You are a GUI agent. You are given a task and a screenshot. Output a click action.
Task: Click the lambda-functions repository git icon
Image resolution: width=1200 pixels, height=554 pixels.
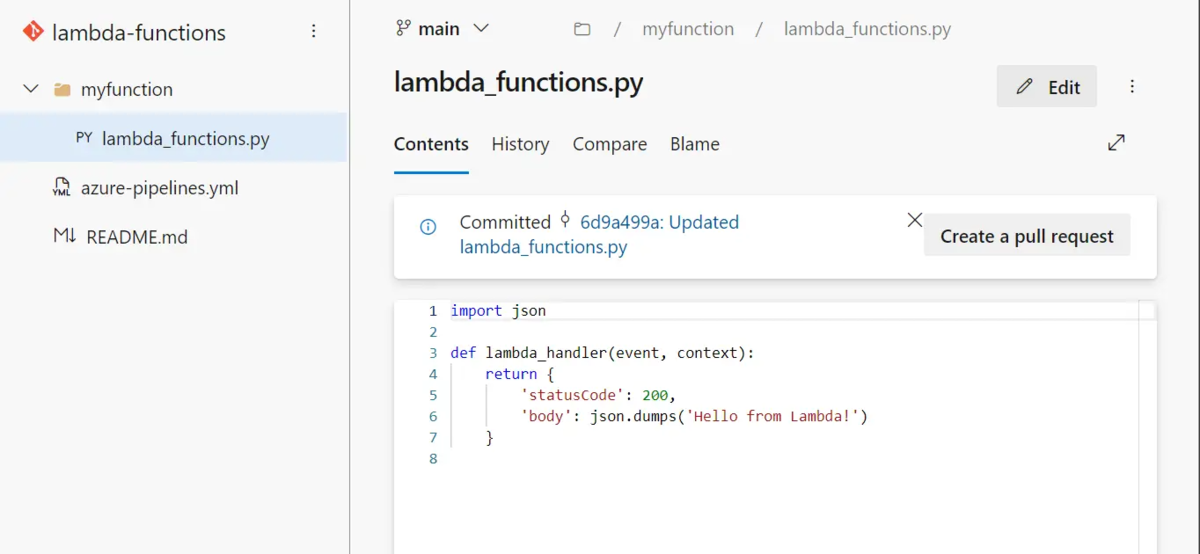(32, 32)
